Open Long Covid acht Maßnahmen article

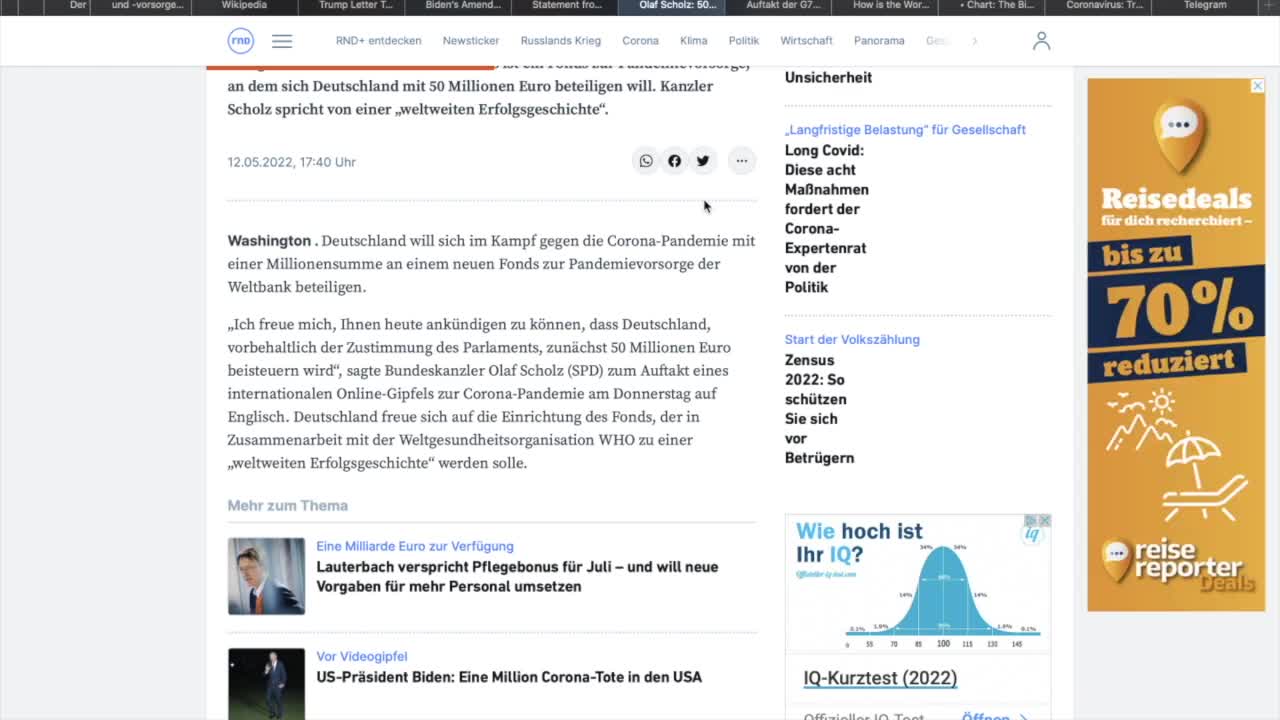point(826,219)
